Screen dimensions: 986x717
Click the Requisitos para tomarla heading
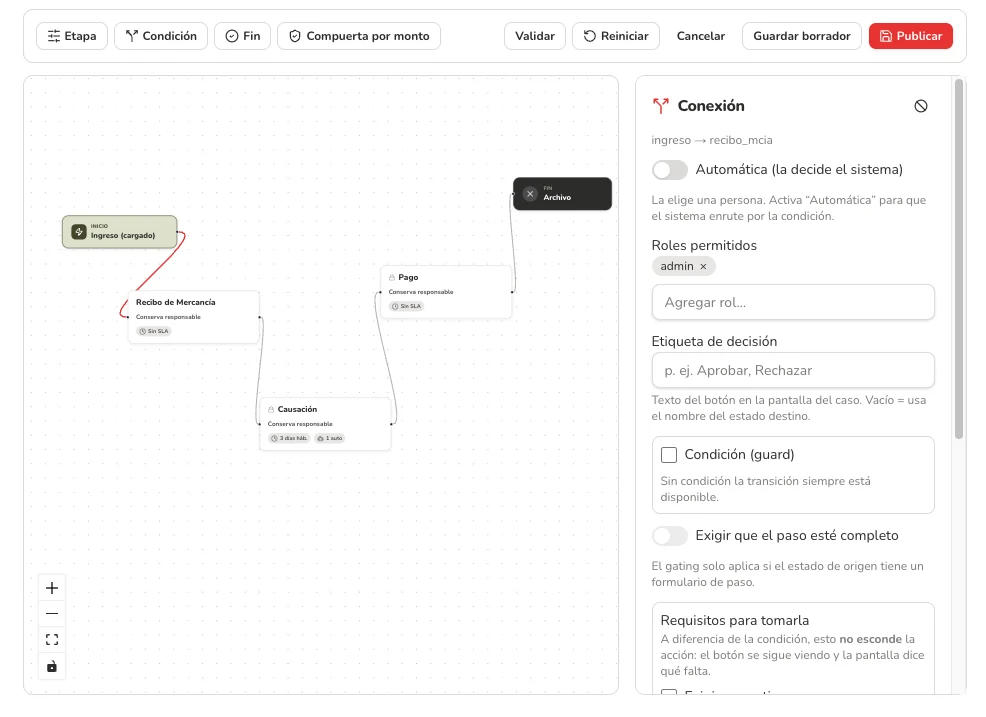coord(734,620)
